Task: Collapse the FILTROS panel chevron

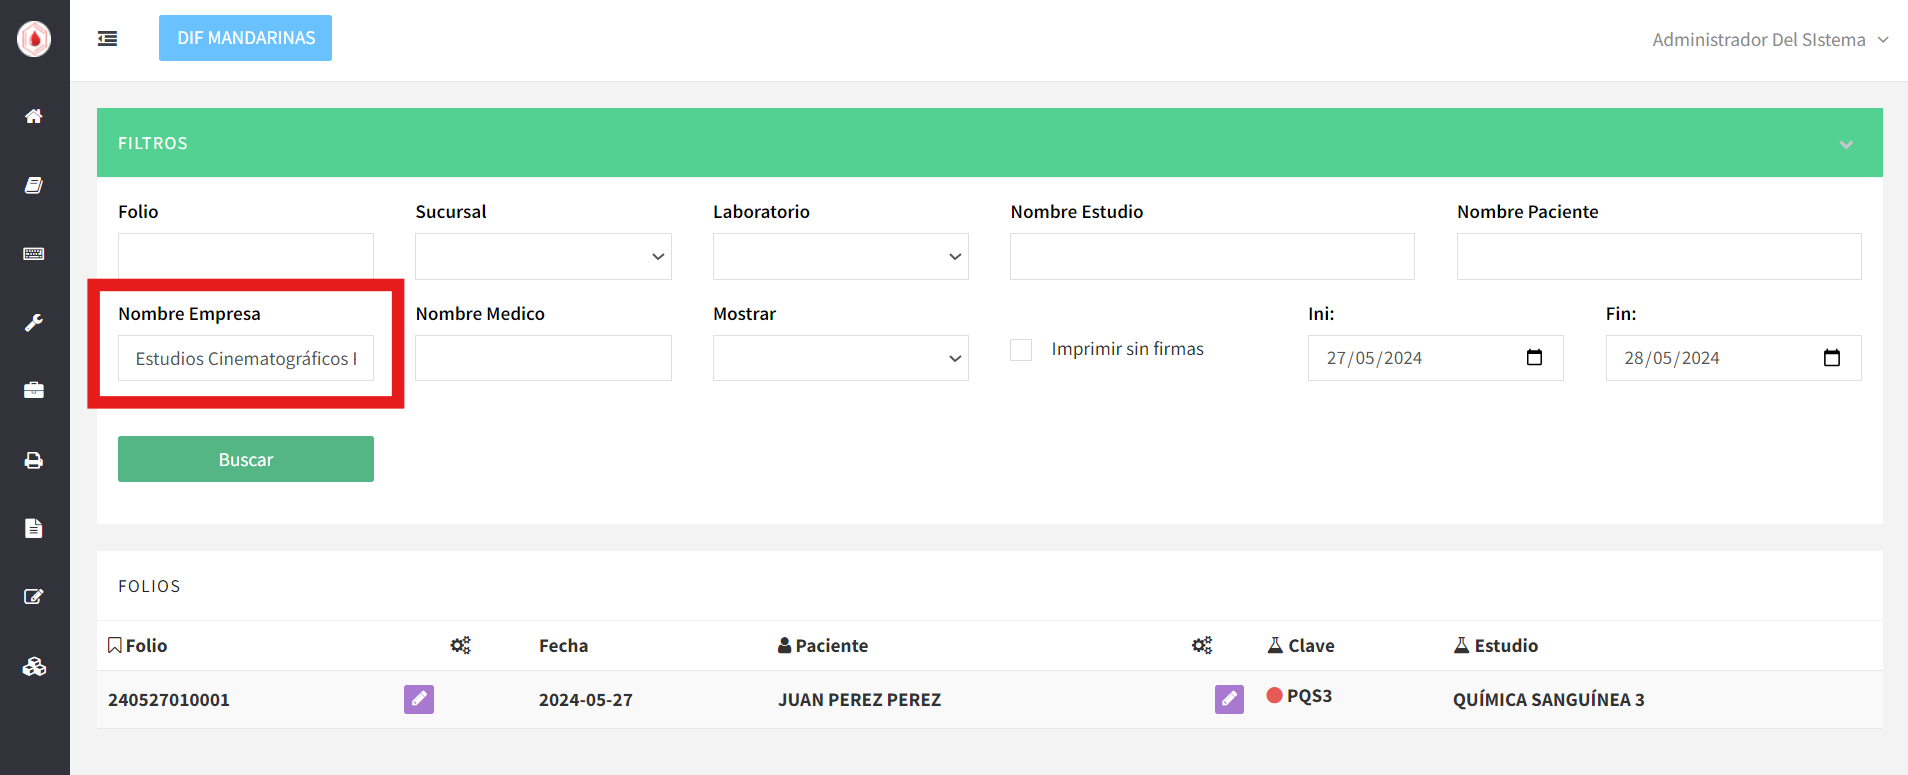Action: coord(1846,144)
